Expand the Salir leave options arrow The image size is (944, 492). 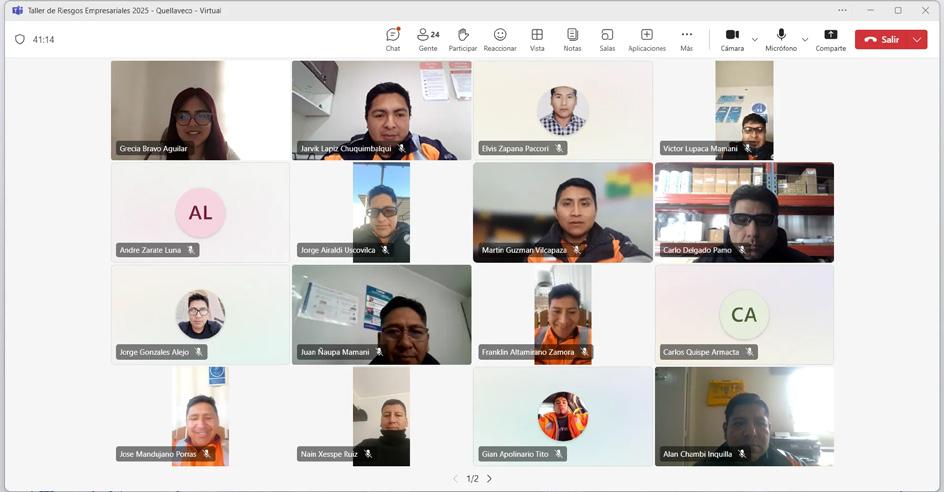917,40
